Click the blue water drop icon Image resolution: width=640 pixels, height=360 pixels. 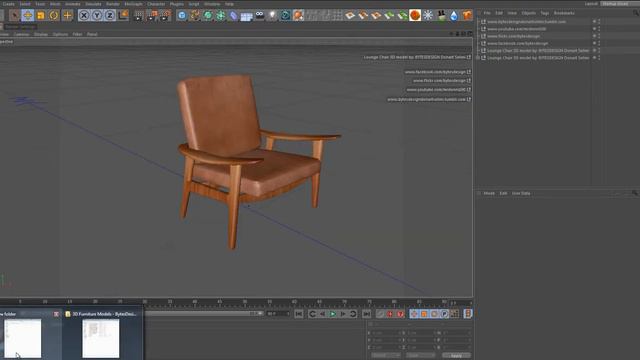pos(454,16)
